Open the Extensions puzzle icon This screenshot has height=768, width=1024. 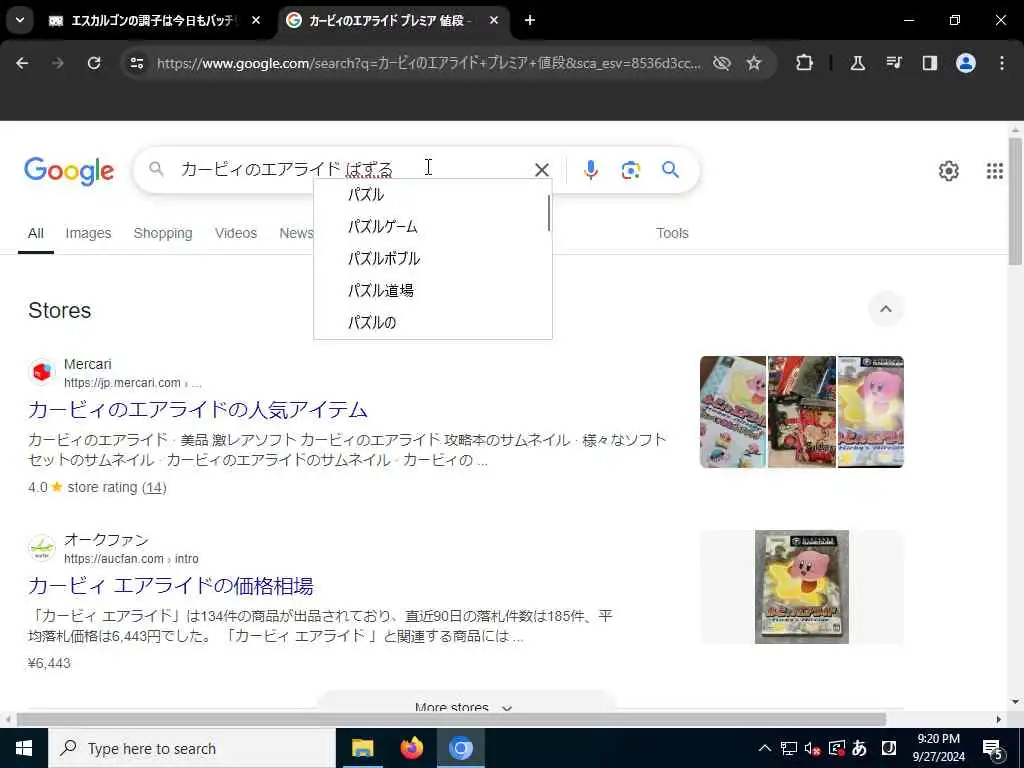pos(805,63)
